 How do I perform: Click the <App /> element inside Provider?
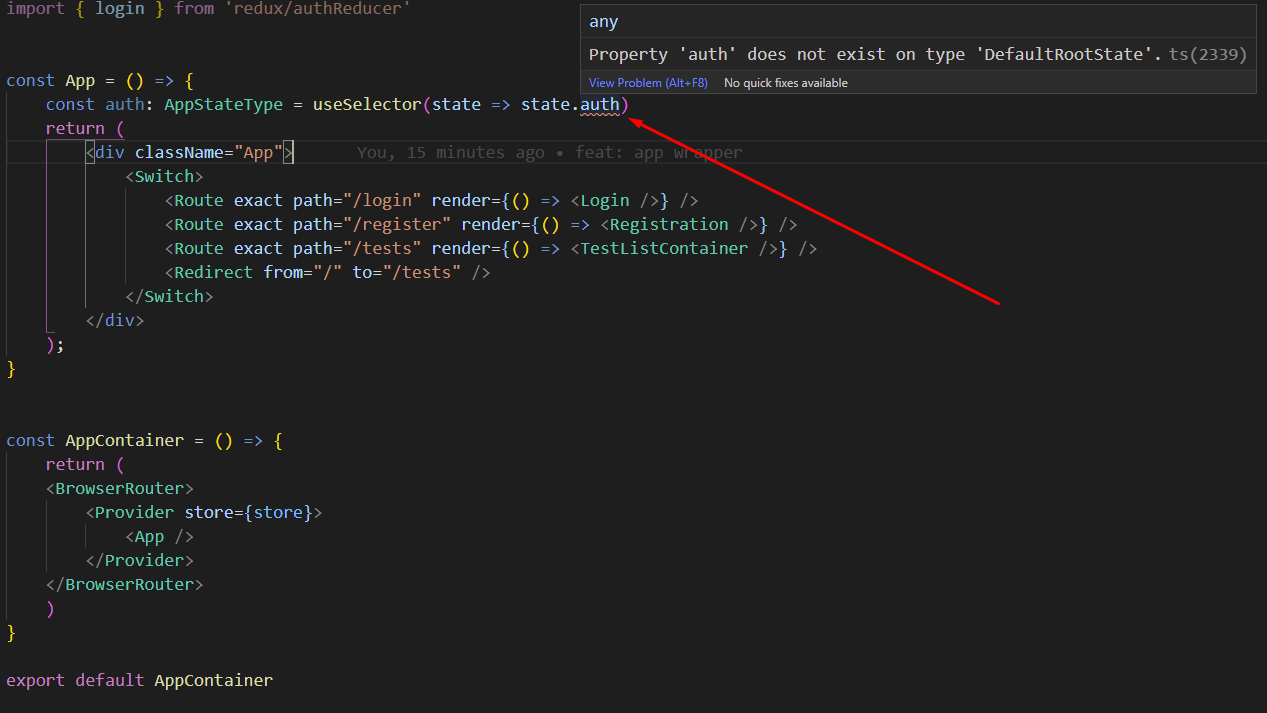[x=160, y=537]
